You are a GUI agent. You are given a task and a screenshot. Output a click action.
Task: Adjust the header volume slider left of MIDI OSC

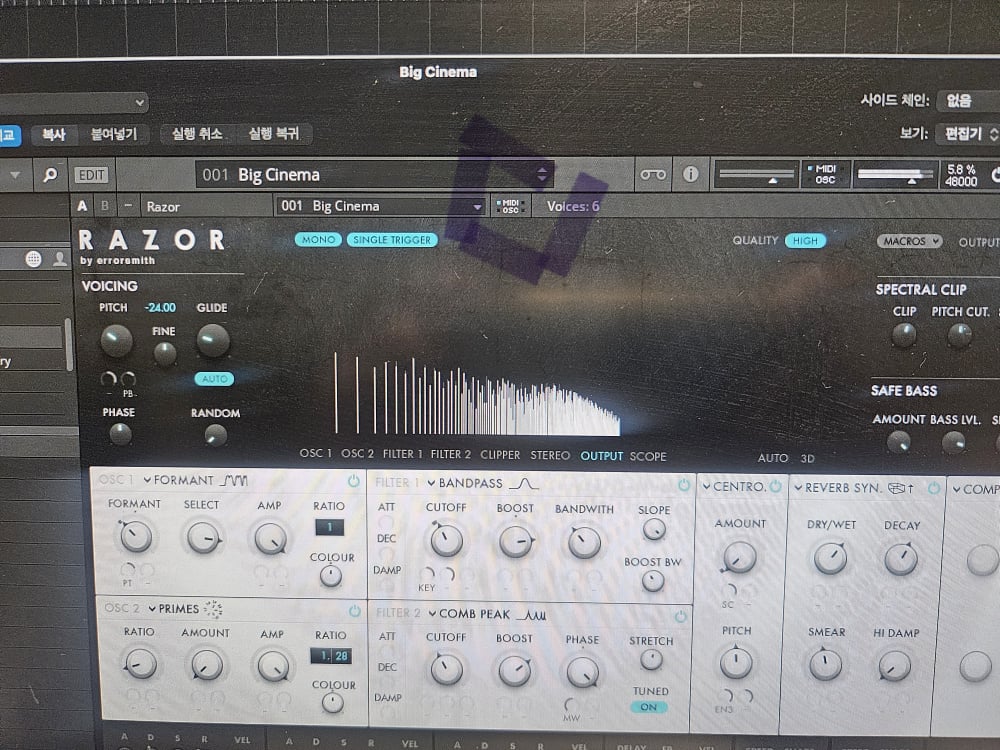[756, 173]
